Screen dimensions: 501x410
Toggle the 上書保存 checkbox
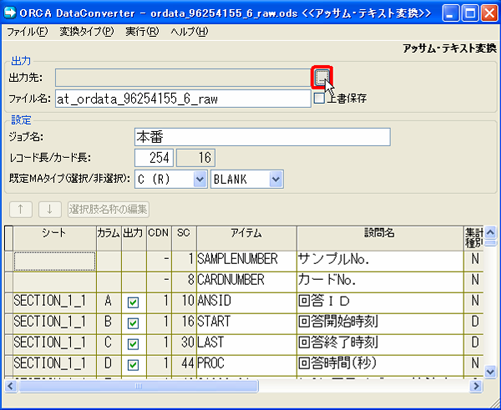[319, 98]
